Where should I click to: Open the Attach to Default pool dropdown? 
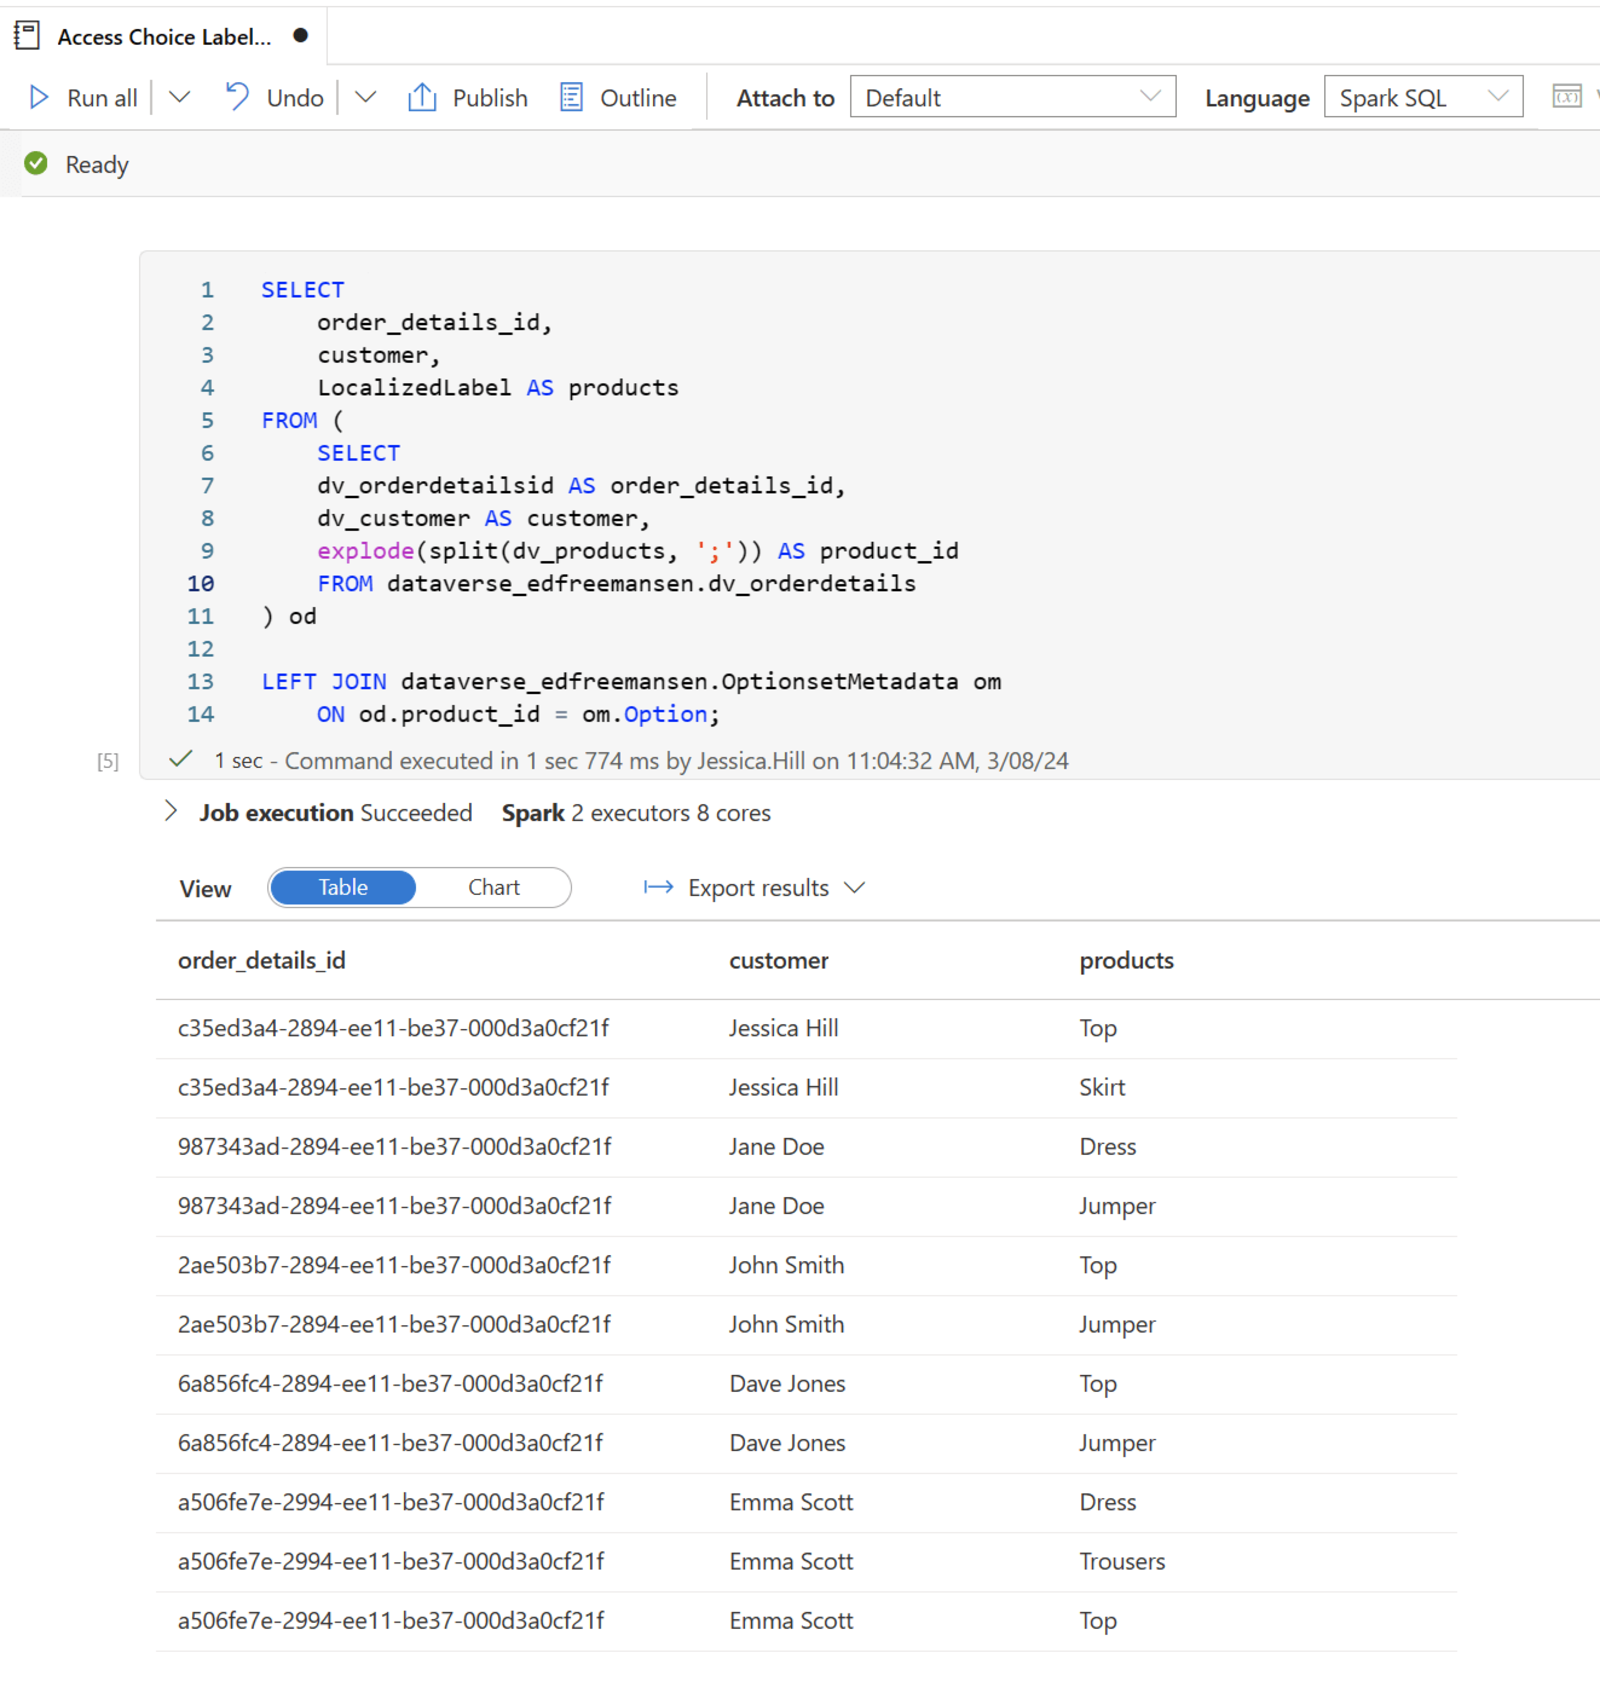(1012, 97)
